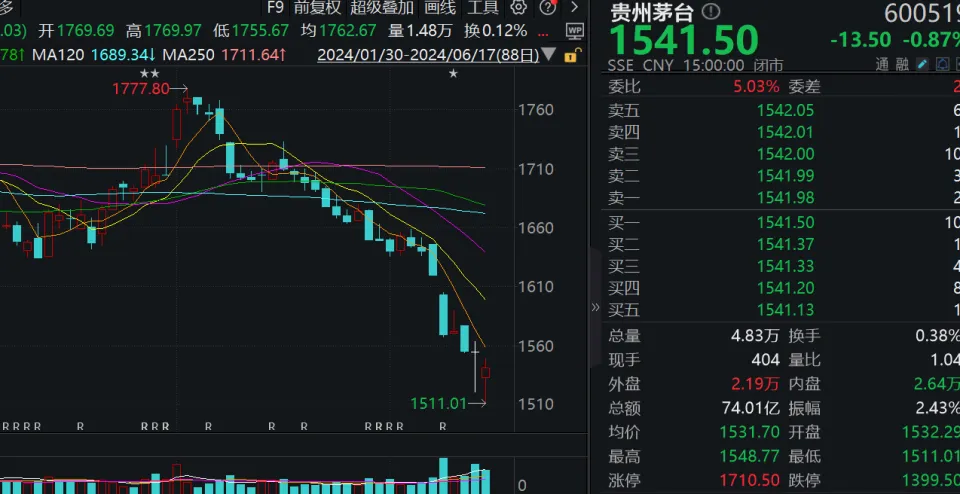Click the 画线 draw line button
Screen dimensions: 960x494
click(439, 7)
